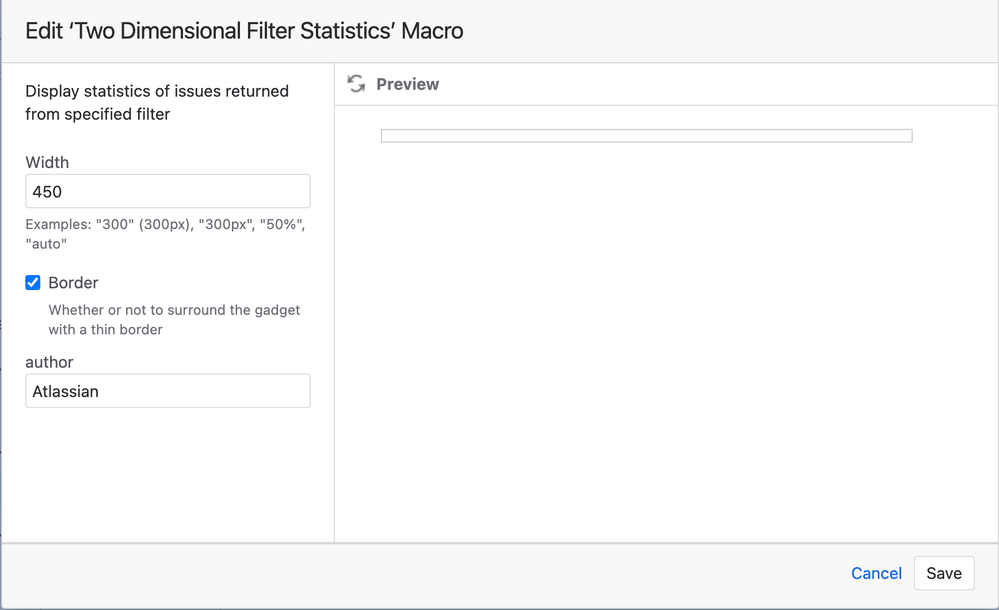Click the Edit 'Two Dimensional Filter Statistics' Macro title
Viewport: 999px width, 610px height.
[x=244, y=31]
